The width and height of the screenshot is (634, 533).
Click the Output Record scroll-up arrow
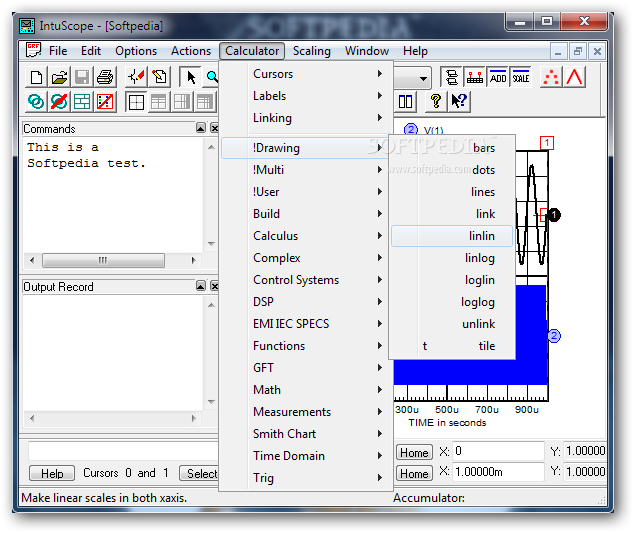[x=211, y=305]
